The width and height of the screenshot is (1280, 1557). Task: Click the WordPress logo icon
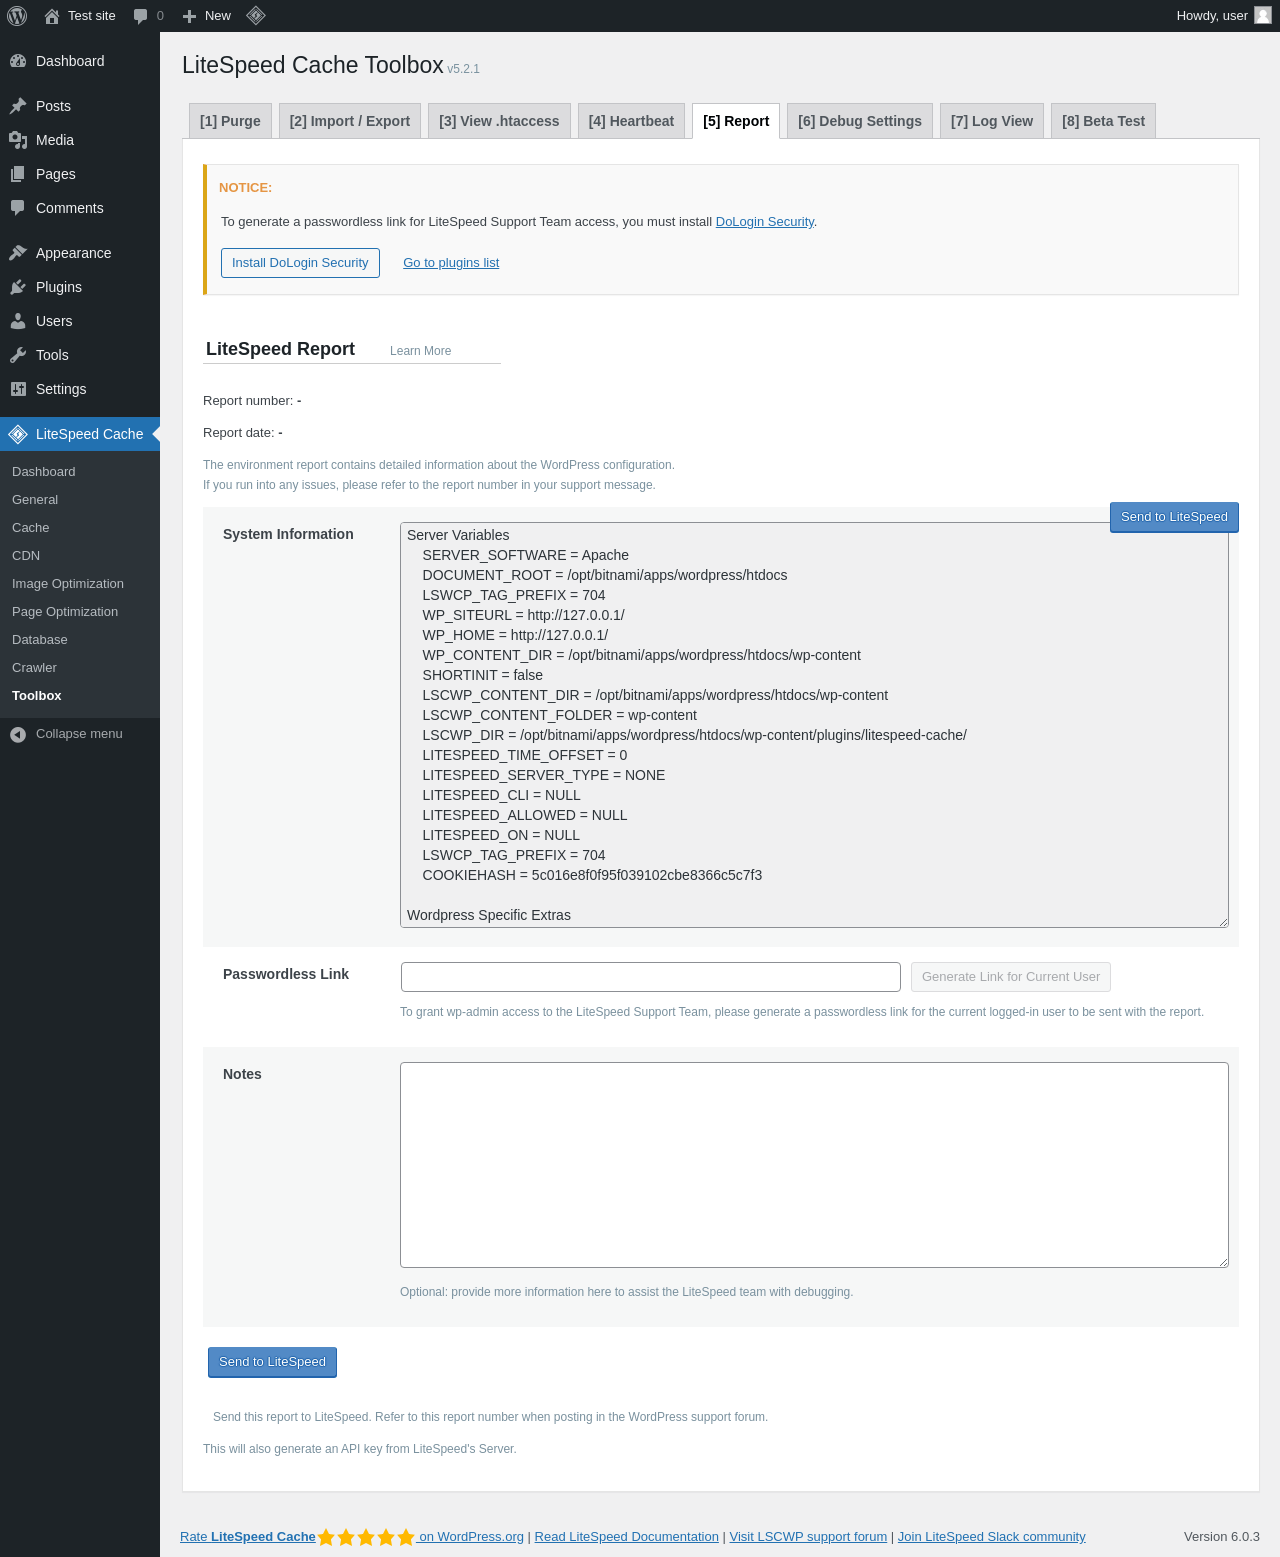click(17, 16)
